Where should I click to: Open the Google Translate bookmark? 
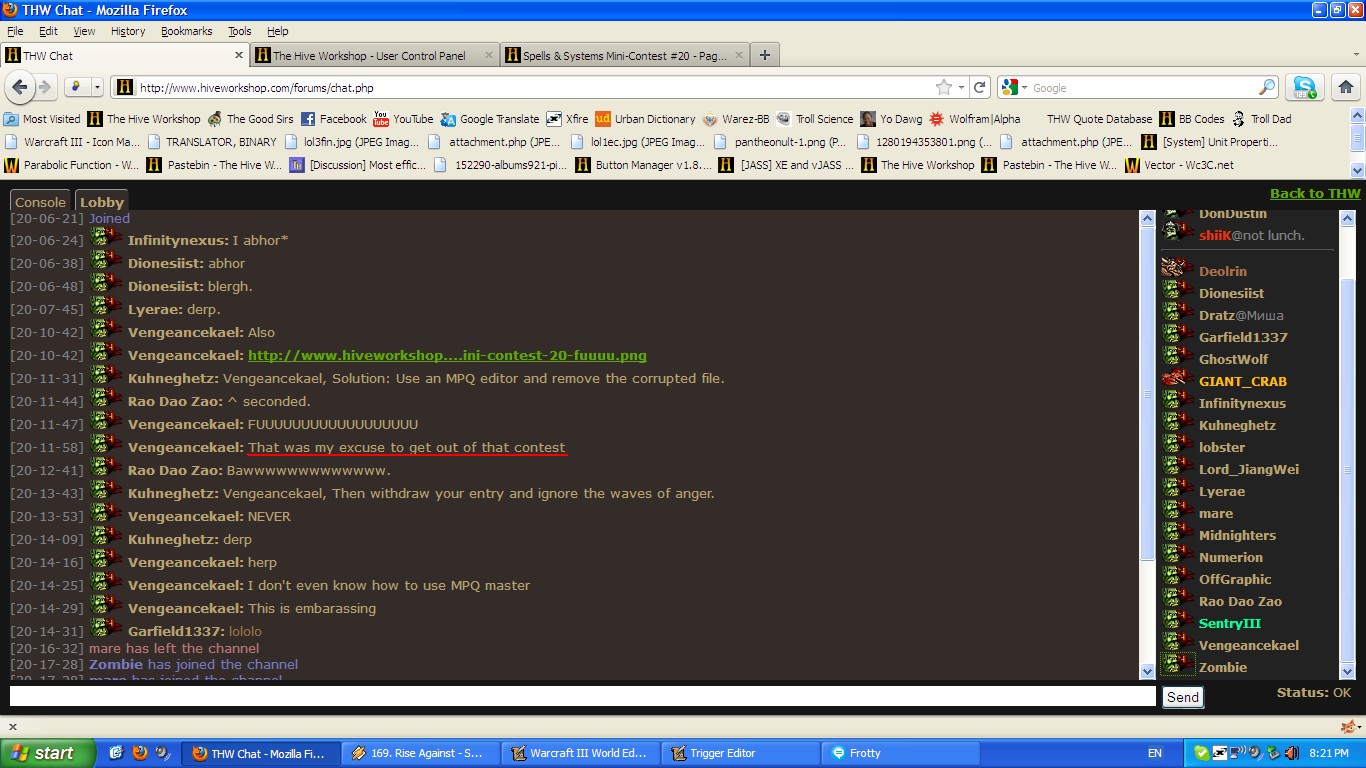click(490, 119)
